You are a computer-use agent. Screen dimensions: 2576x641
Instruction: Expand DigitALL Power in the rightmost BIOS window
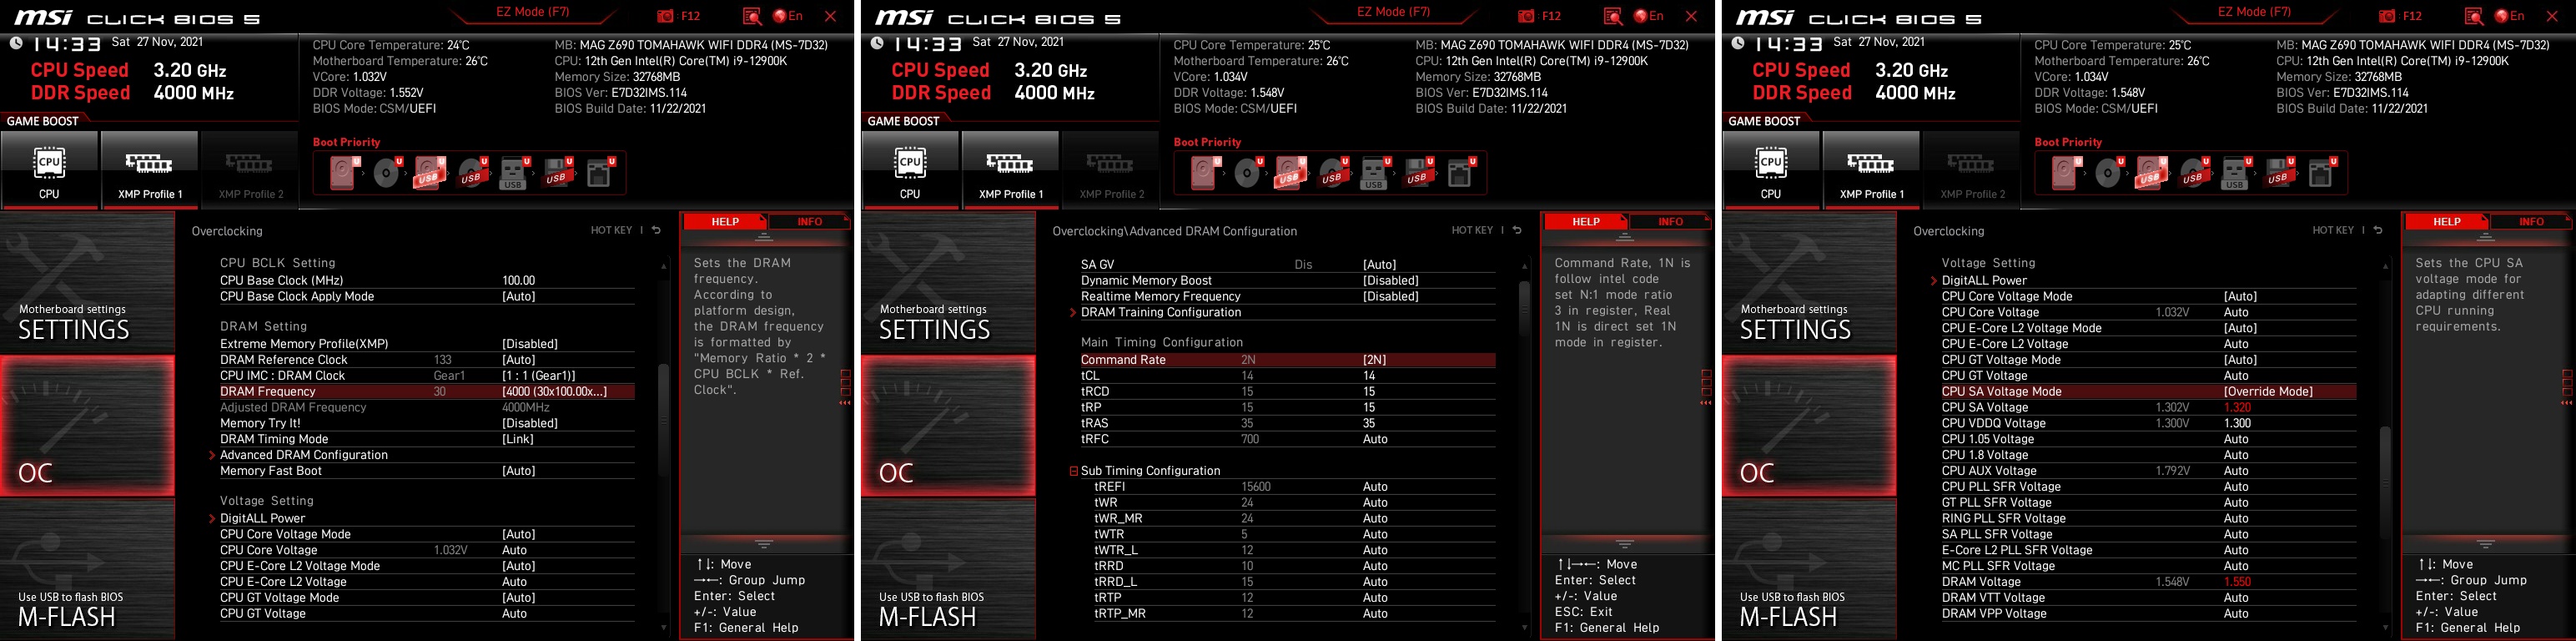(1984, 281)
